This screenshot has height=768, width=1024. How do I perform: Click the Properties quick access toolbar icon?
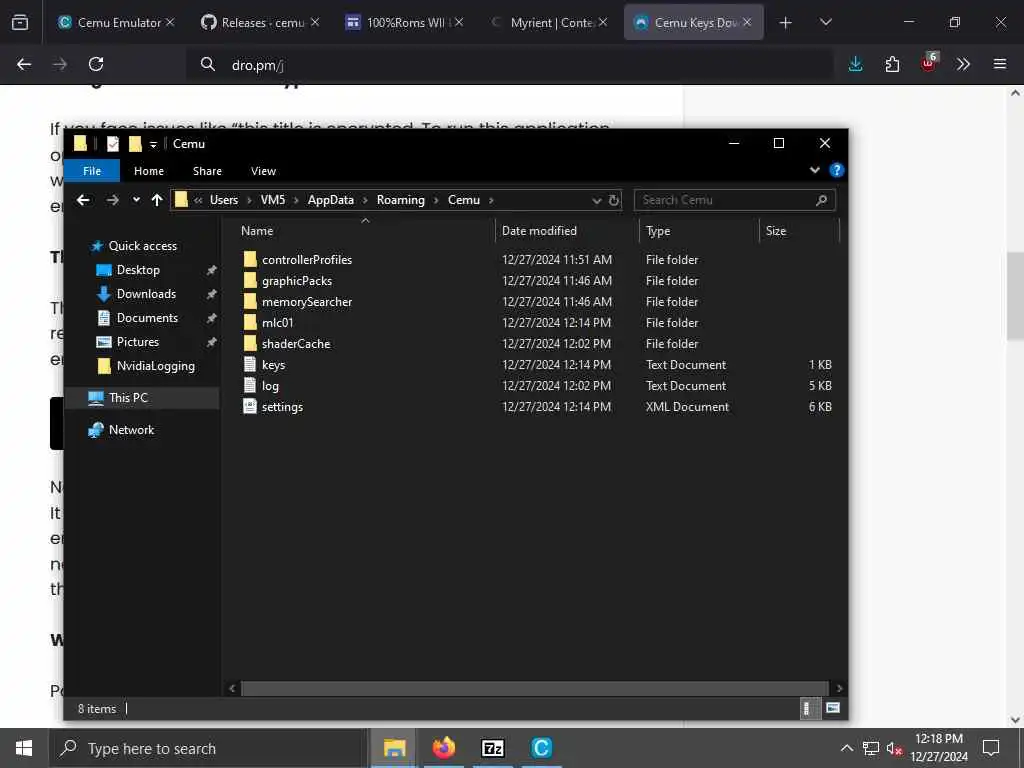(x=112, y=144)
